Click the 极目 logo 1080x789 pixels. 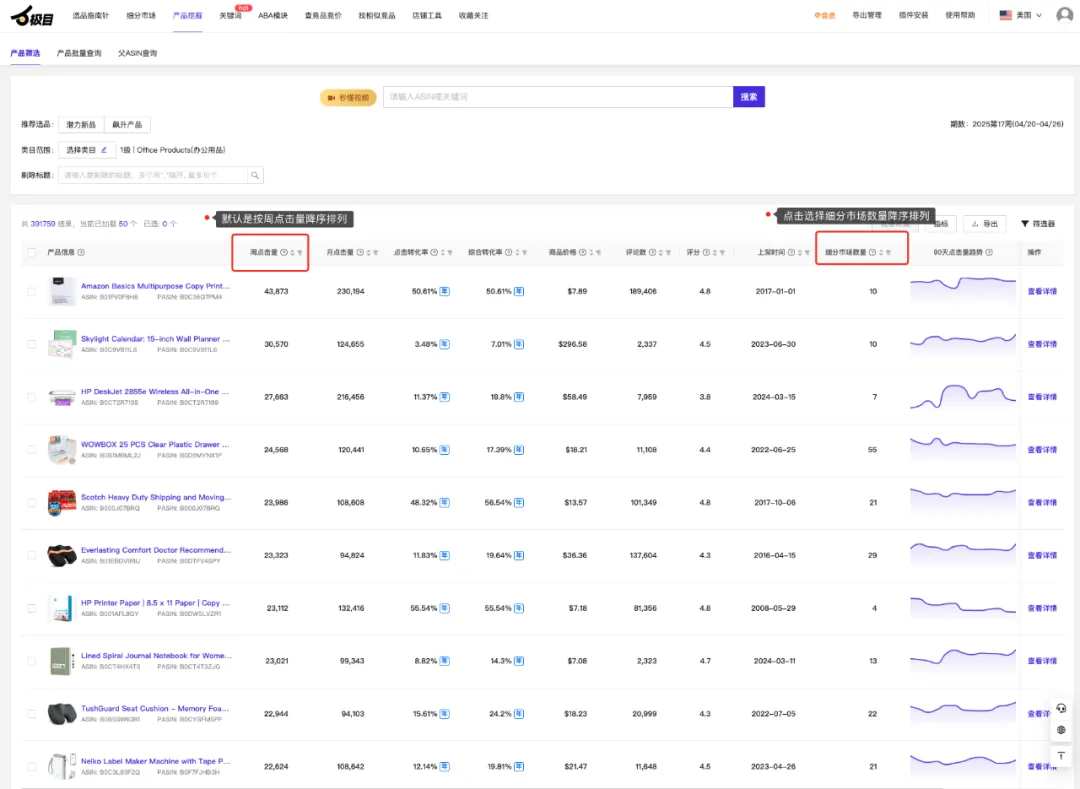click(32, 17)
